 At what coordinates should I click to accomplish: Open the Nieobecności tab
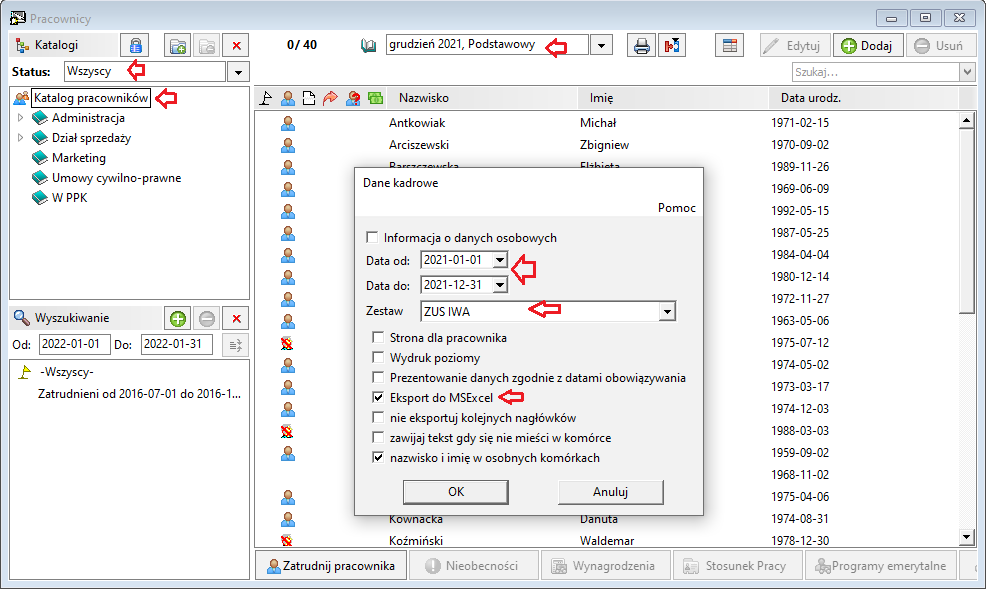pos(474,566)
